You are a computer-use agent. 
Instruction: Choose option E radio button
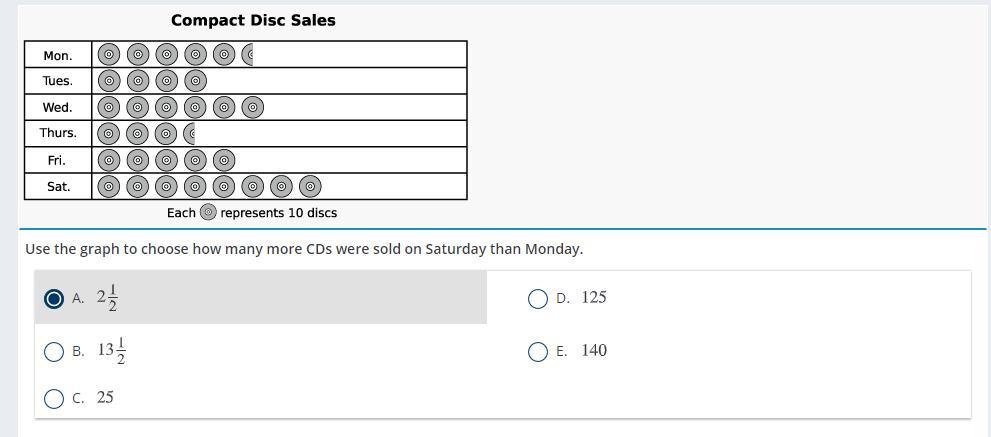[538, 351]
